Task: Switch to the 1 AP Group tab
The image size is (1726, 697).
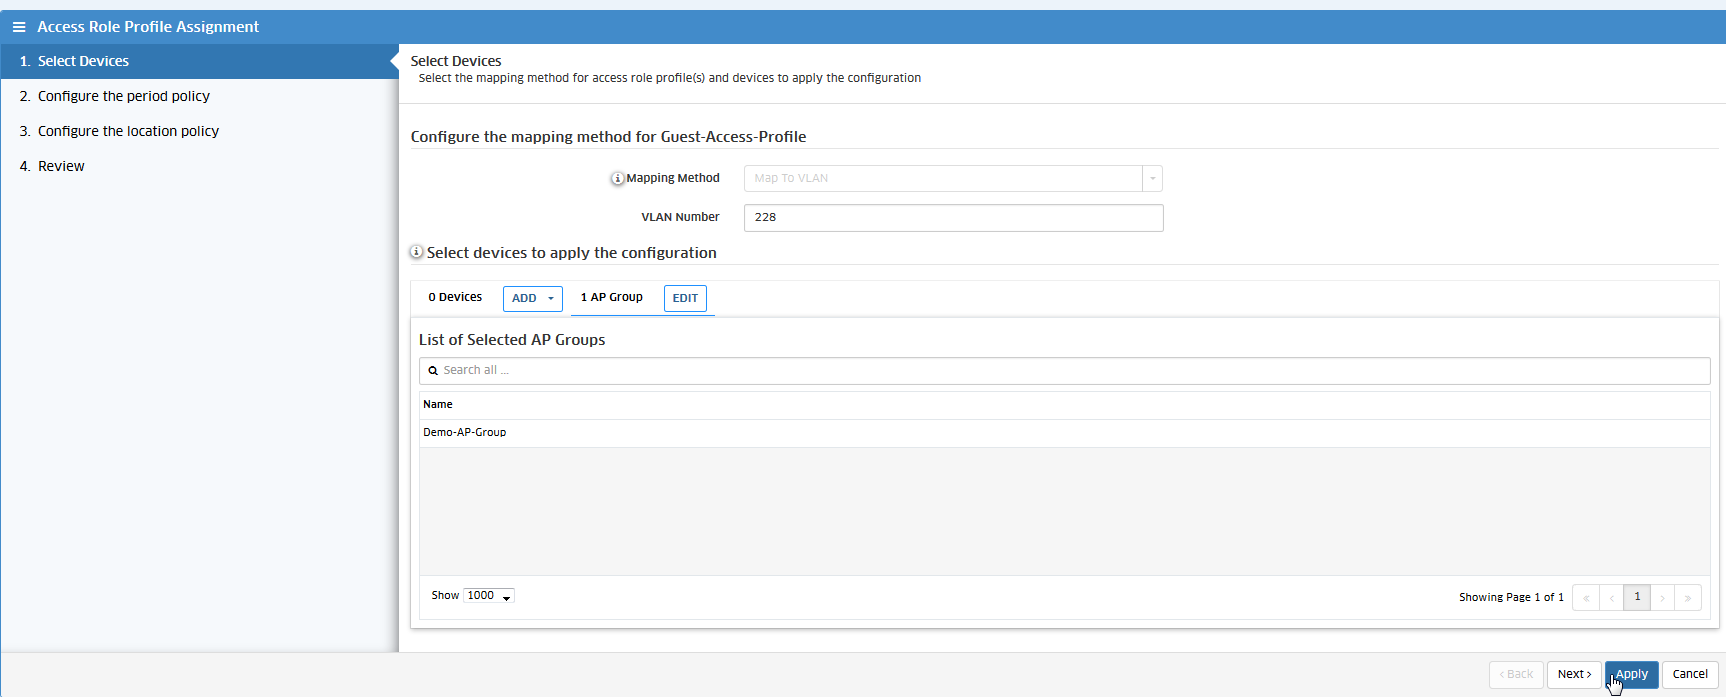Action: [x=611, y=297]
